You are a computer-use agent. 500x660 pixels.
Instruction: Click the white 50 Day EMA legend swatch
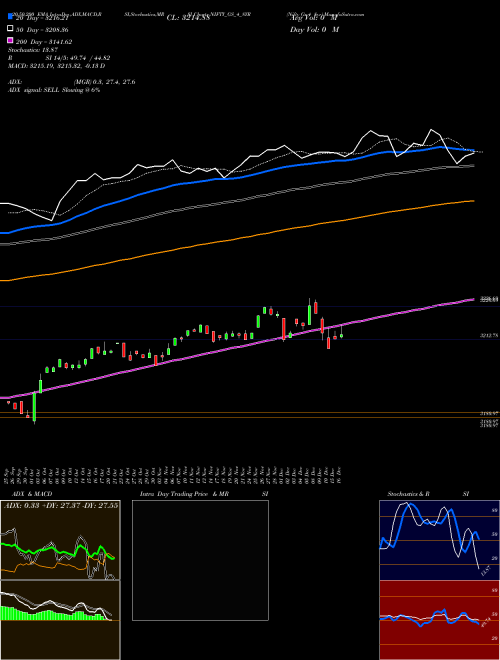point(11,29)
